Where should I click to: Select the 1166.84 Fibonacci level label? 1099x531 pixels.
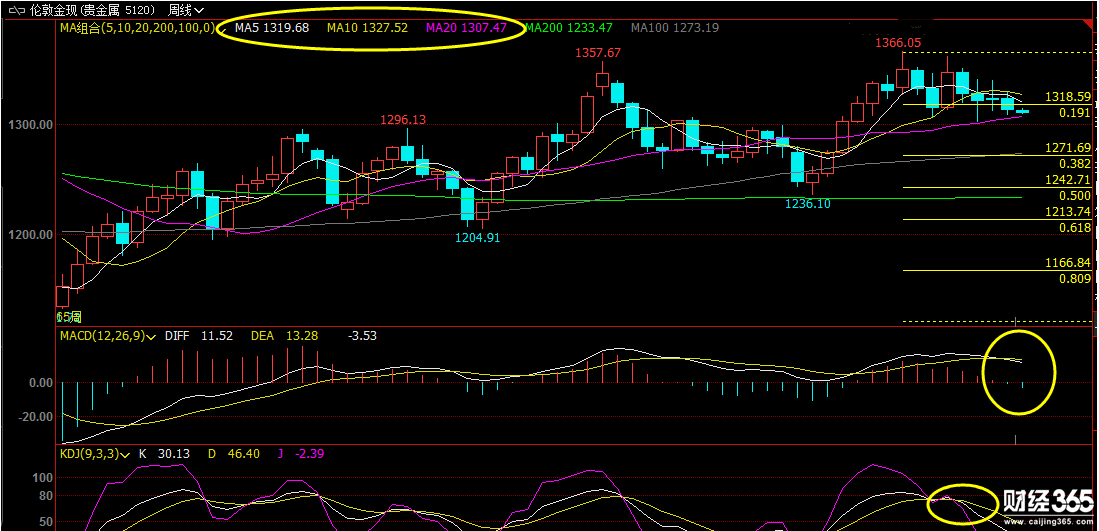click(1068, 262)
